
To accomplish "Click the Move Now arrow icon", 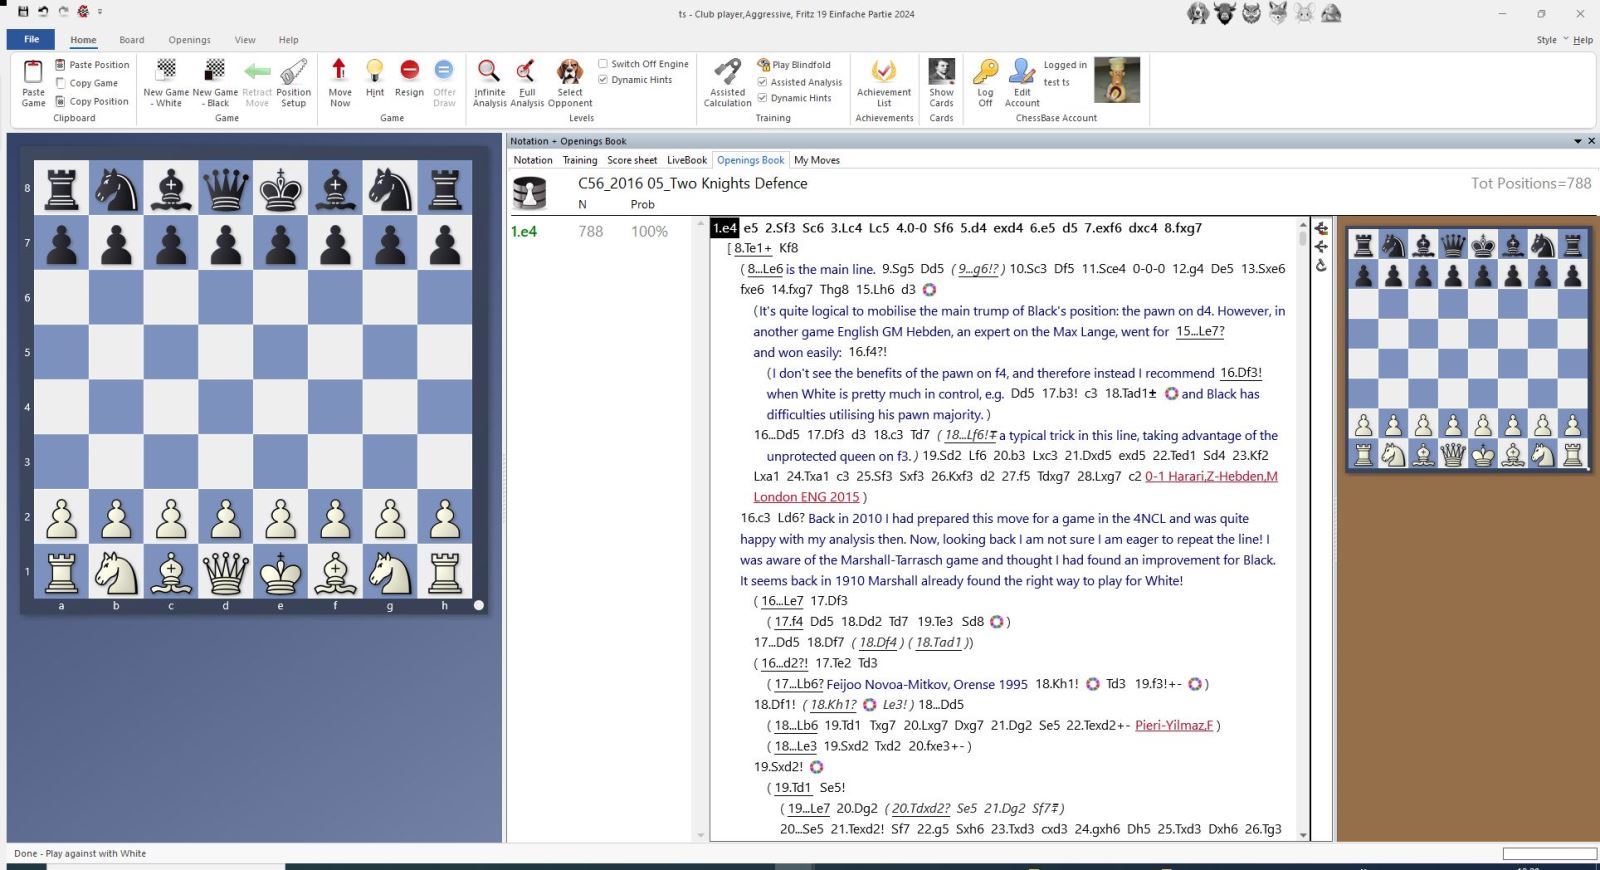I will click(339, 71).
